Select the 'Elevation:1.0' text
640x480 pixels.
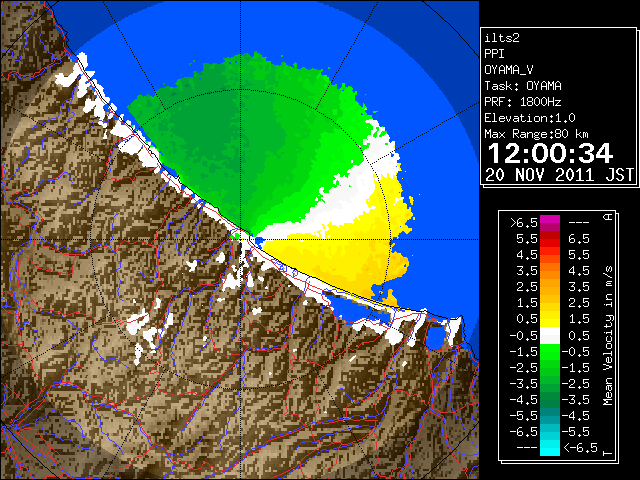click(530, 118)
